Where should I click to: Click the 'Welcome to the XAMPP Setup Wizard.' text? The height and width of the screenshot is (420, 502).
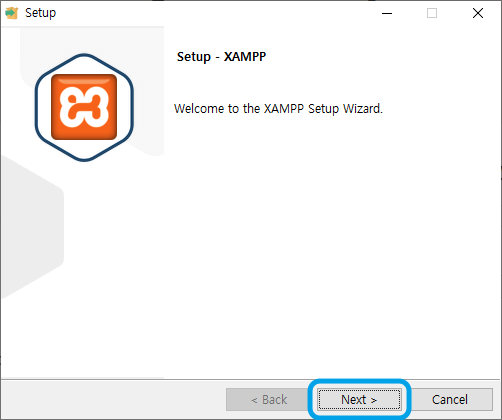point(278,109)
